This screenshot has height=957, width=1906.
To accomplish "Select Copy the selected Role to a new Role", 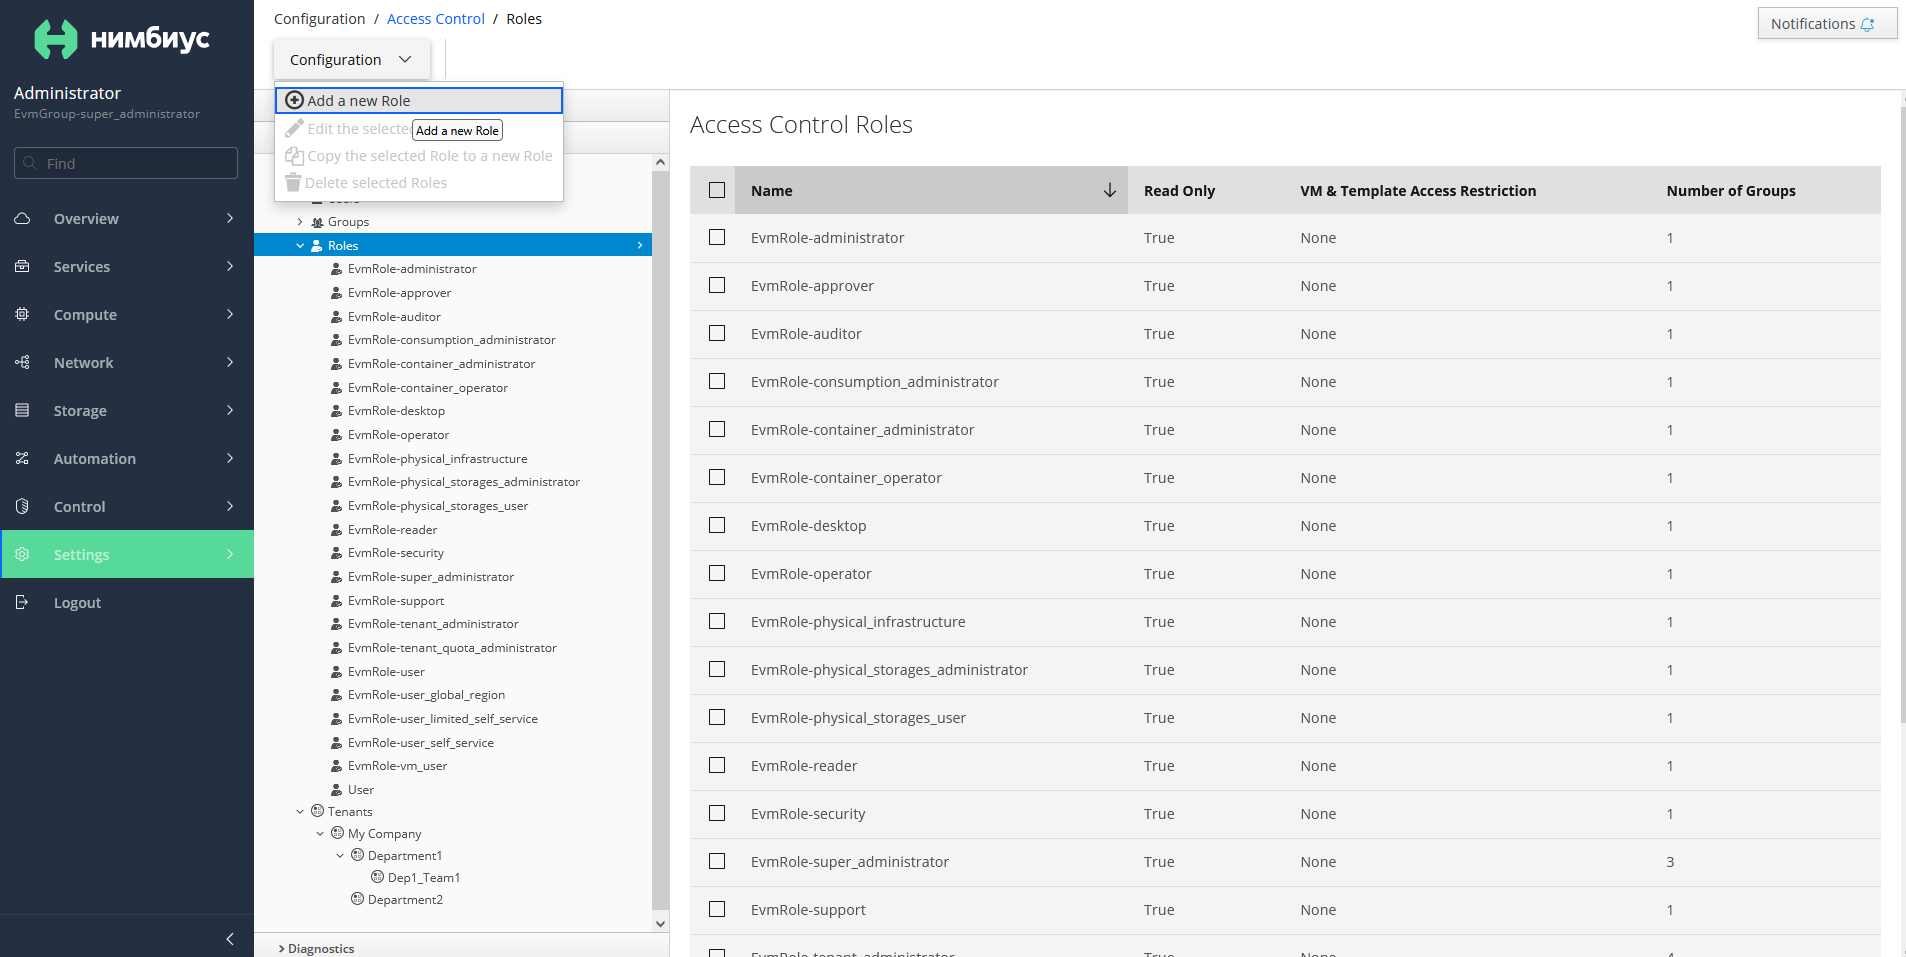I will click(419, 156).
